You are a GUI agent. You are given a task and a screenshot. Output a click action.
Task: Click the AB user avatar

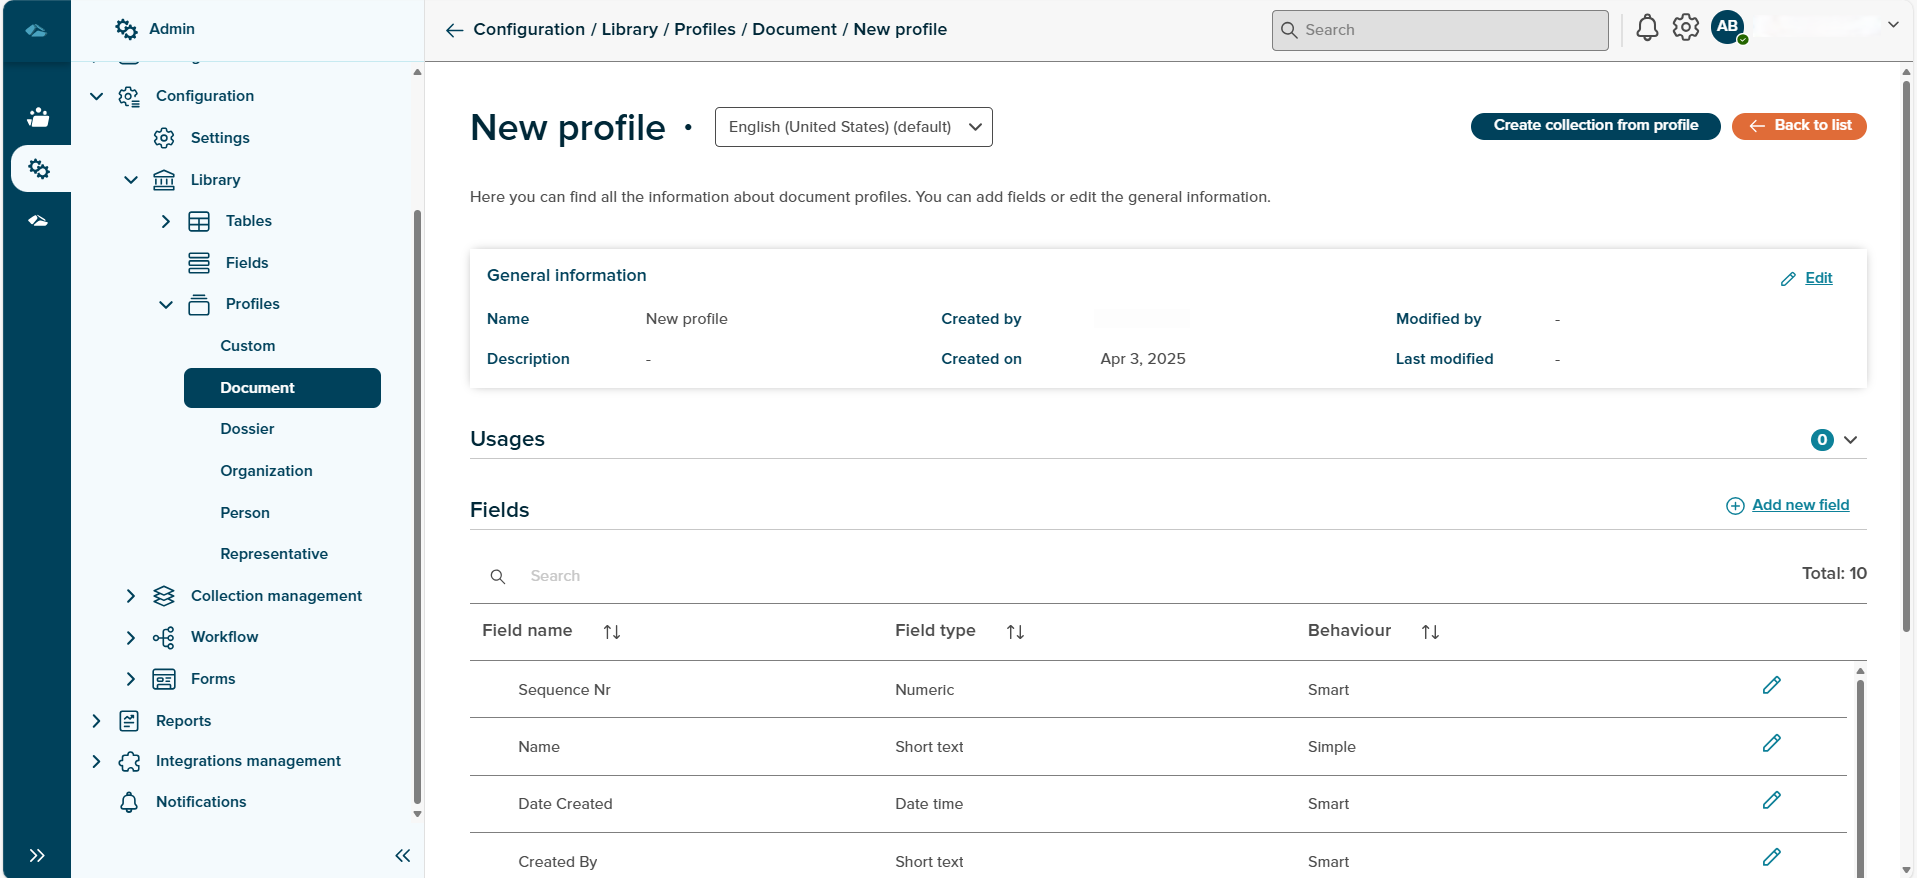1727,27
